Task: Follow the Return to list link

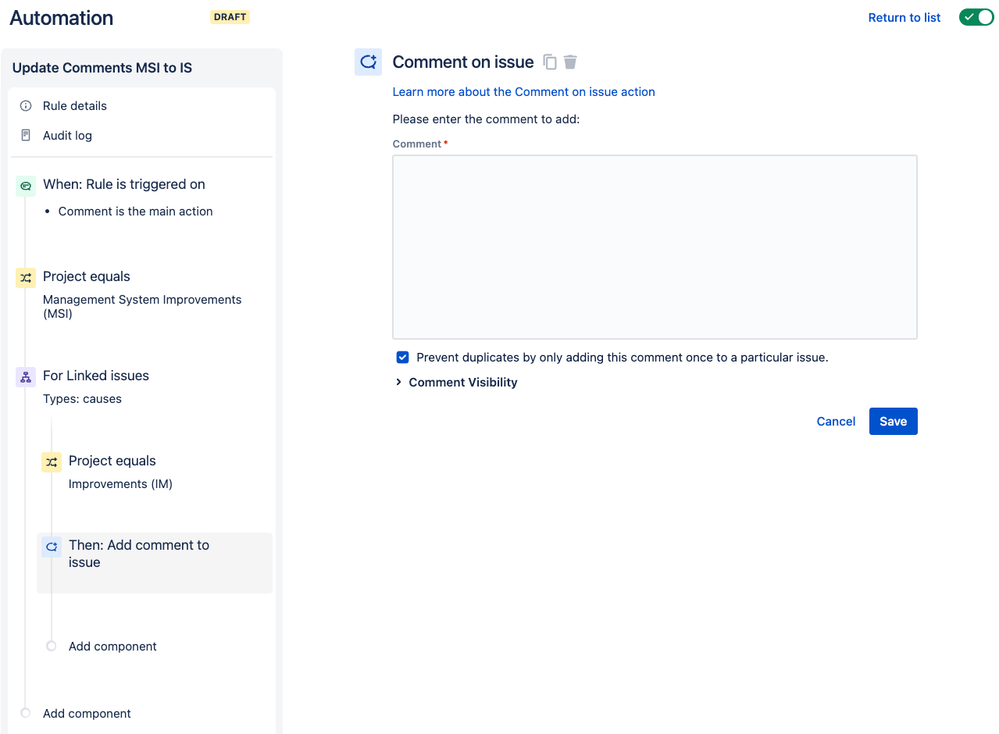Action: [904, 17]
